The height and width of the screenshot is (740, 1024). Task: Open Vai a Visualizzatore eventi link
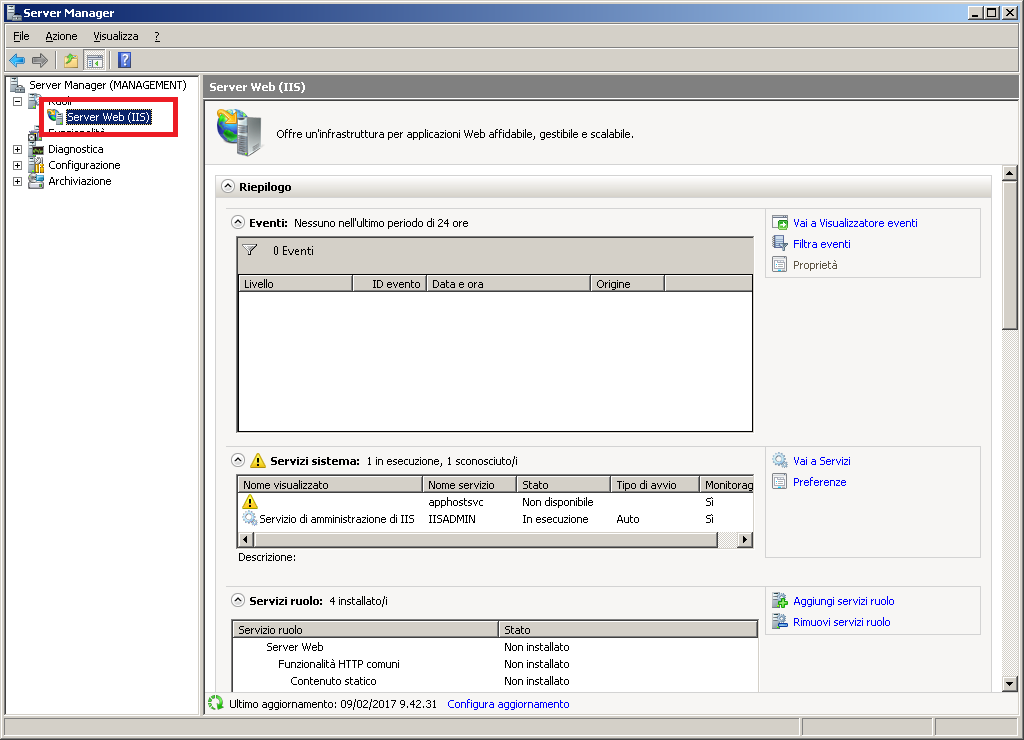tap(855, 223)
